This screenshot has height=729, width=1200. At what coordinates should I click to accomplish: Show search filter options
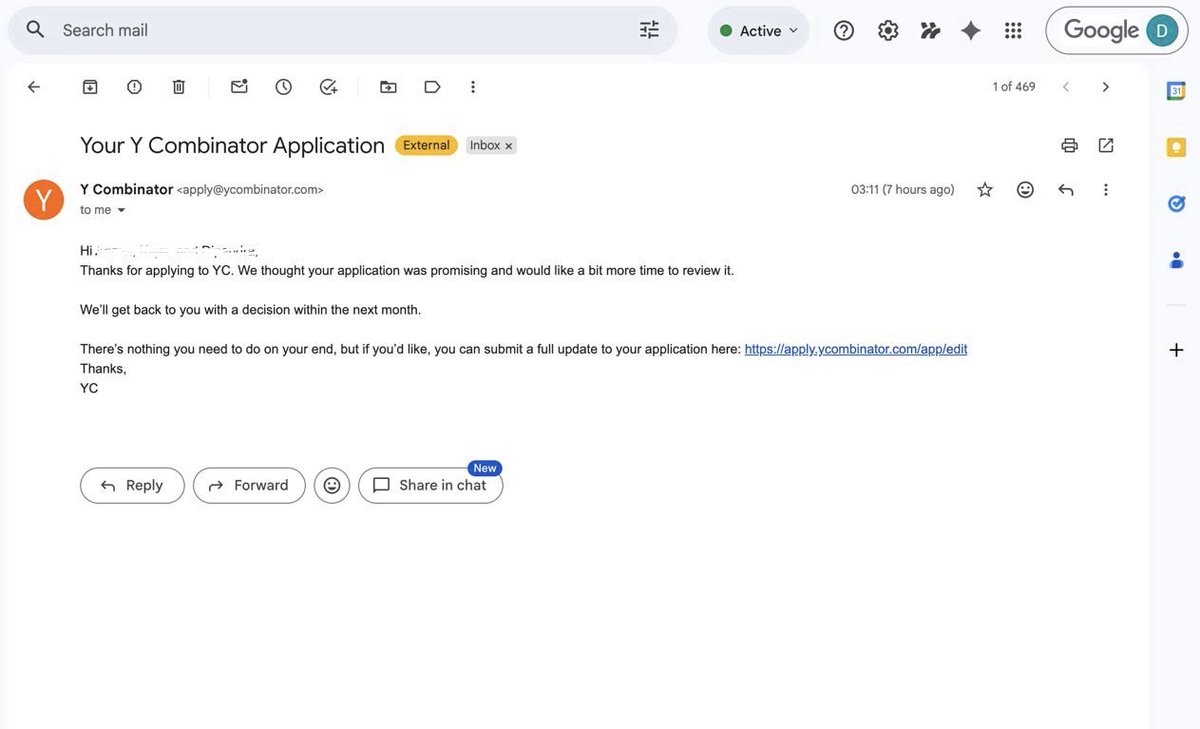pos(650,30)
